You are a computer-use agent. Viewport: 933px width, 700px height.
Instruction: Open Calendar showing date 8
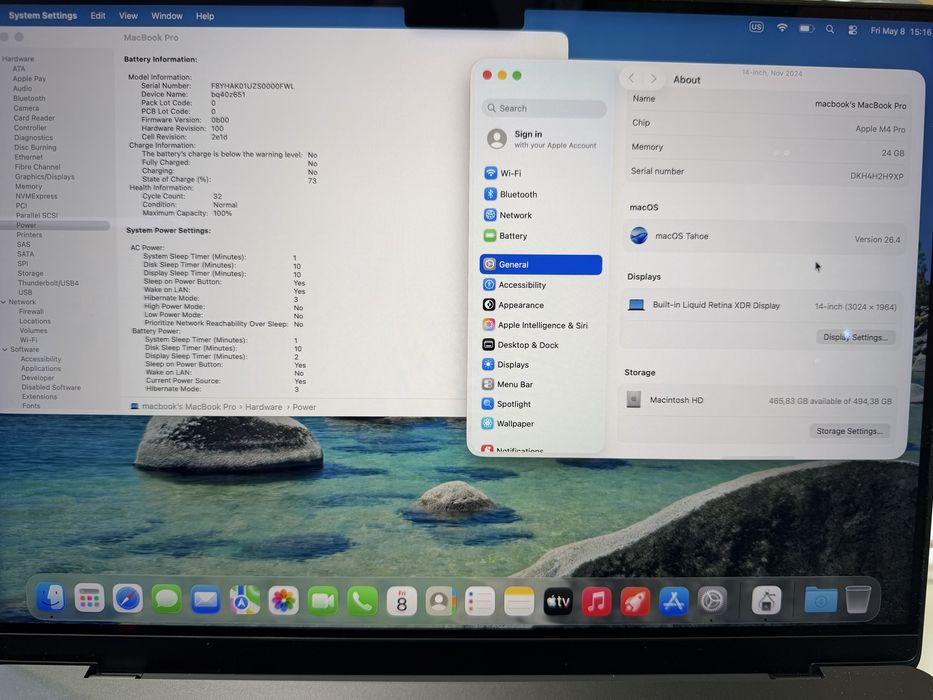tap(402, 602)
